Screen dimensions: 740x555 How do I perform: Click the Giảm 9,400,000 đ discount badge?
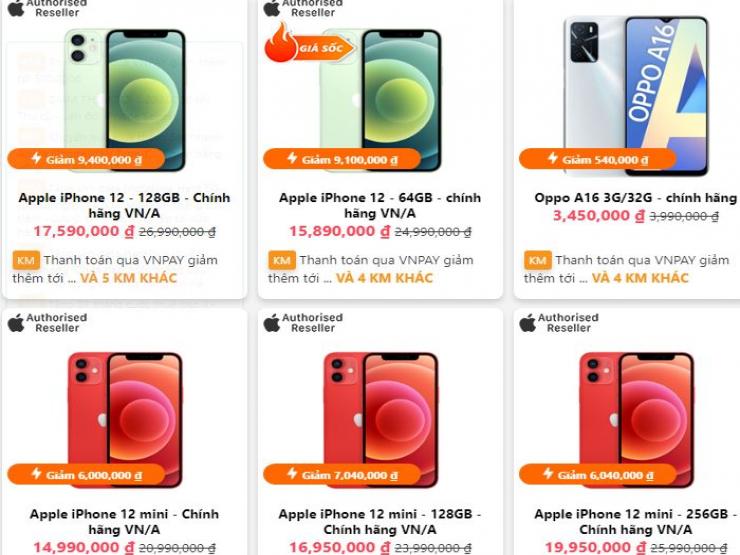pos(86,159)
